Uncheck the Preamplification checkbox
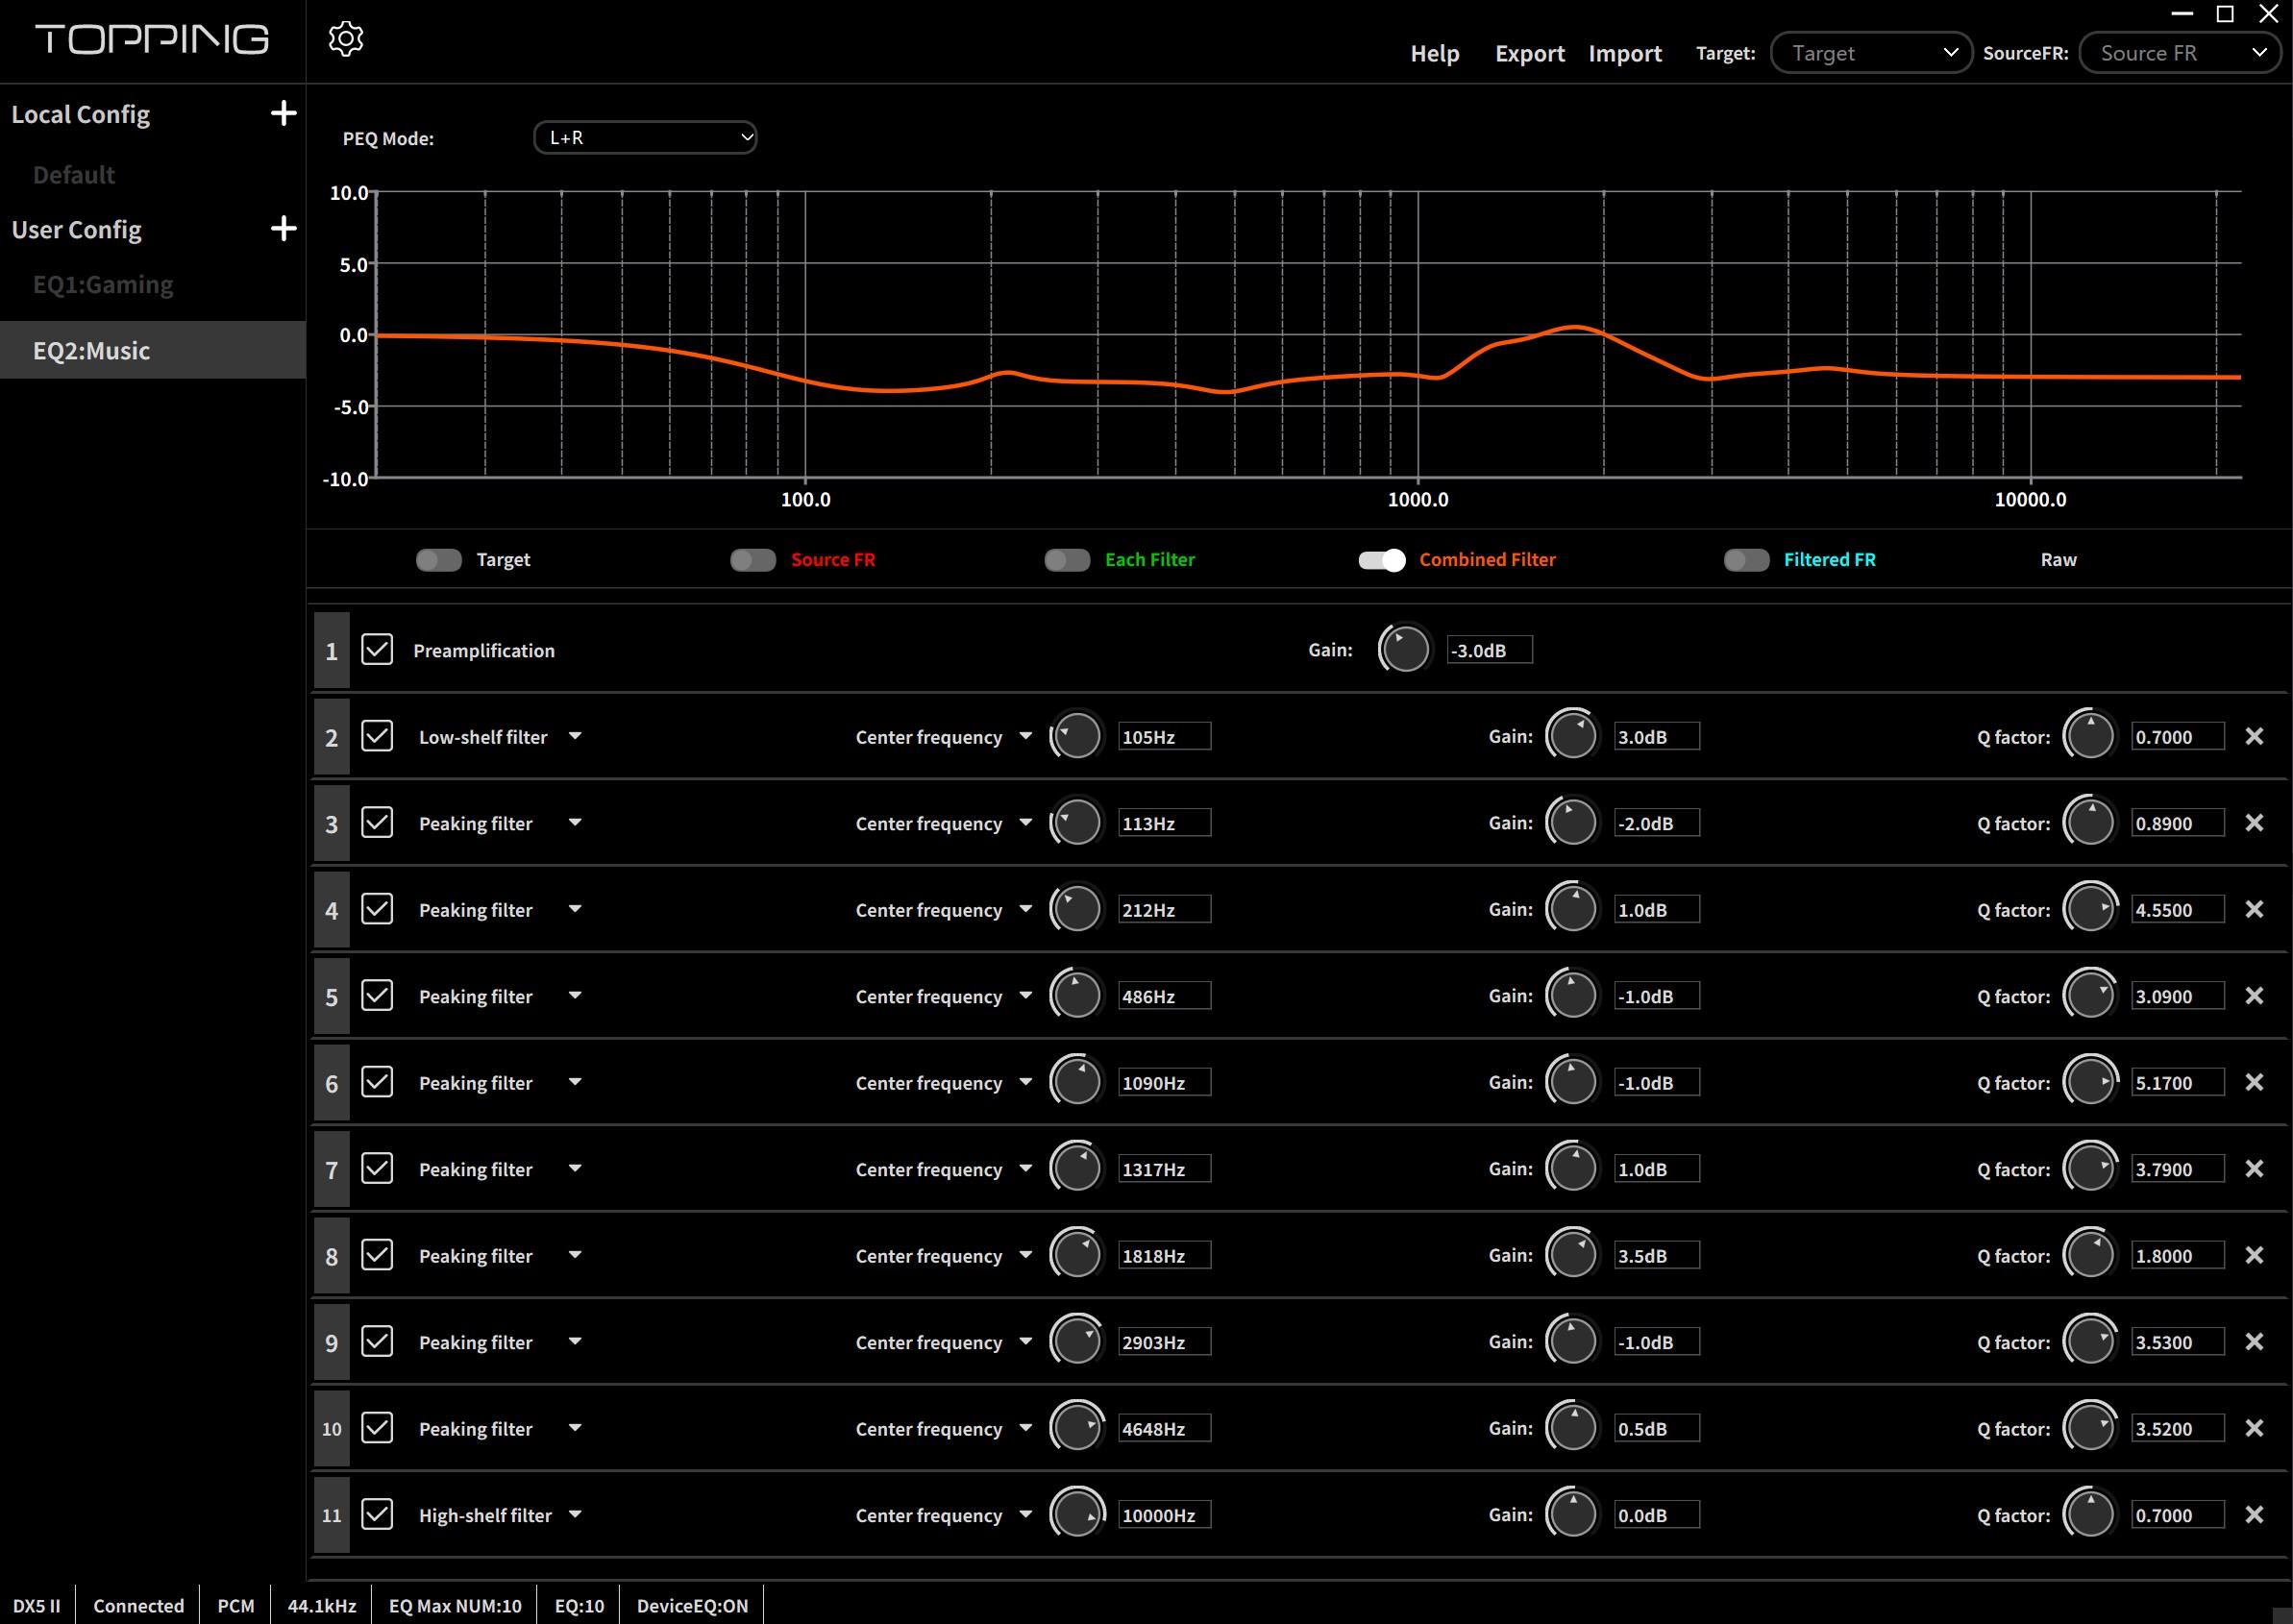The height and width of the screenshot is (1624, 2293). tap(377, 650)
